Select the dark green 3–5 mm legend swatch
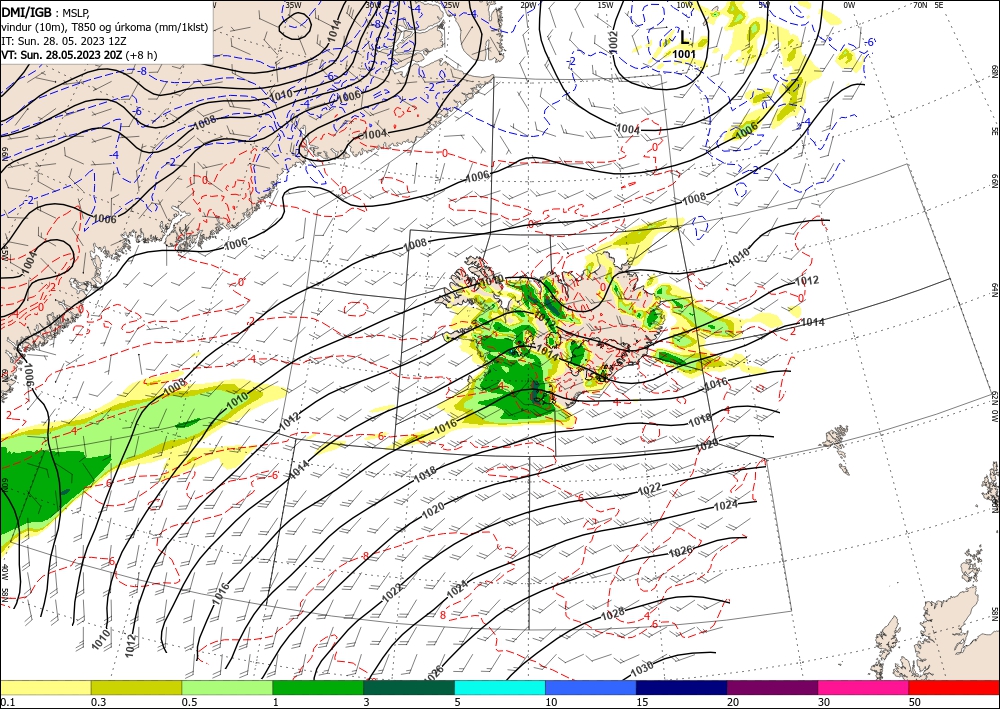1000x709 pixels. (x=409, y=687)
